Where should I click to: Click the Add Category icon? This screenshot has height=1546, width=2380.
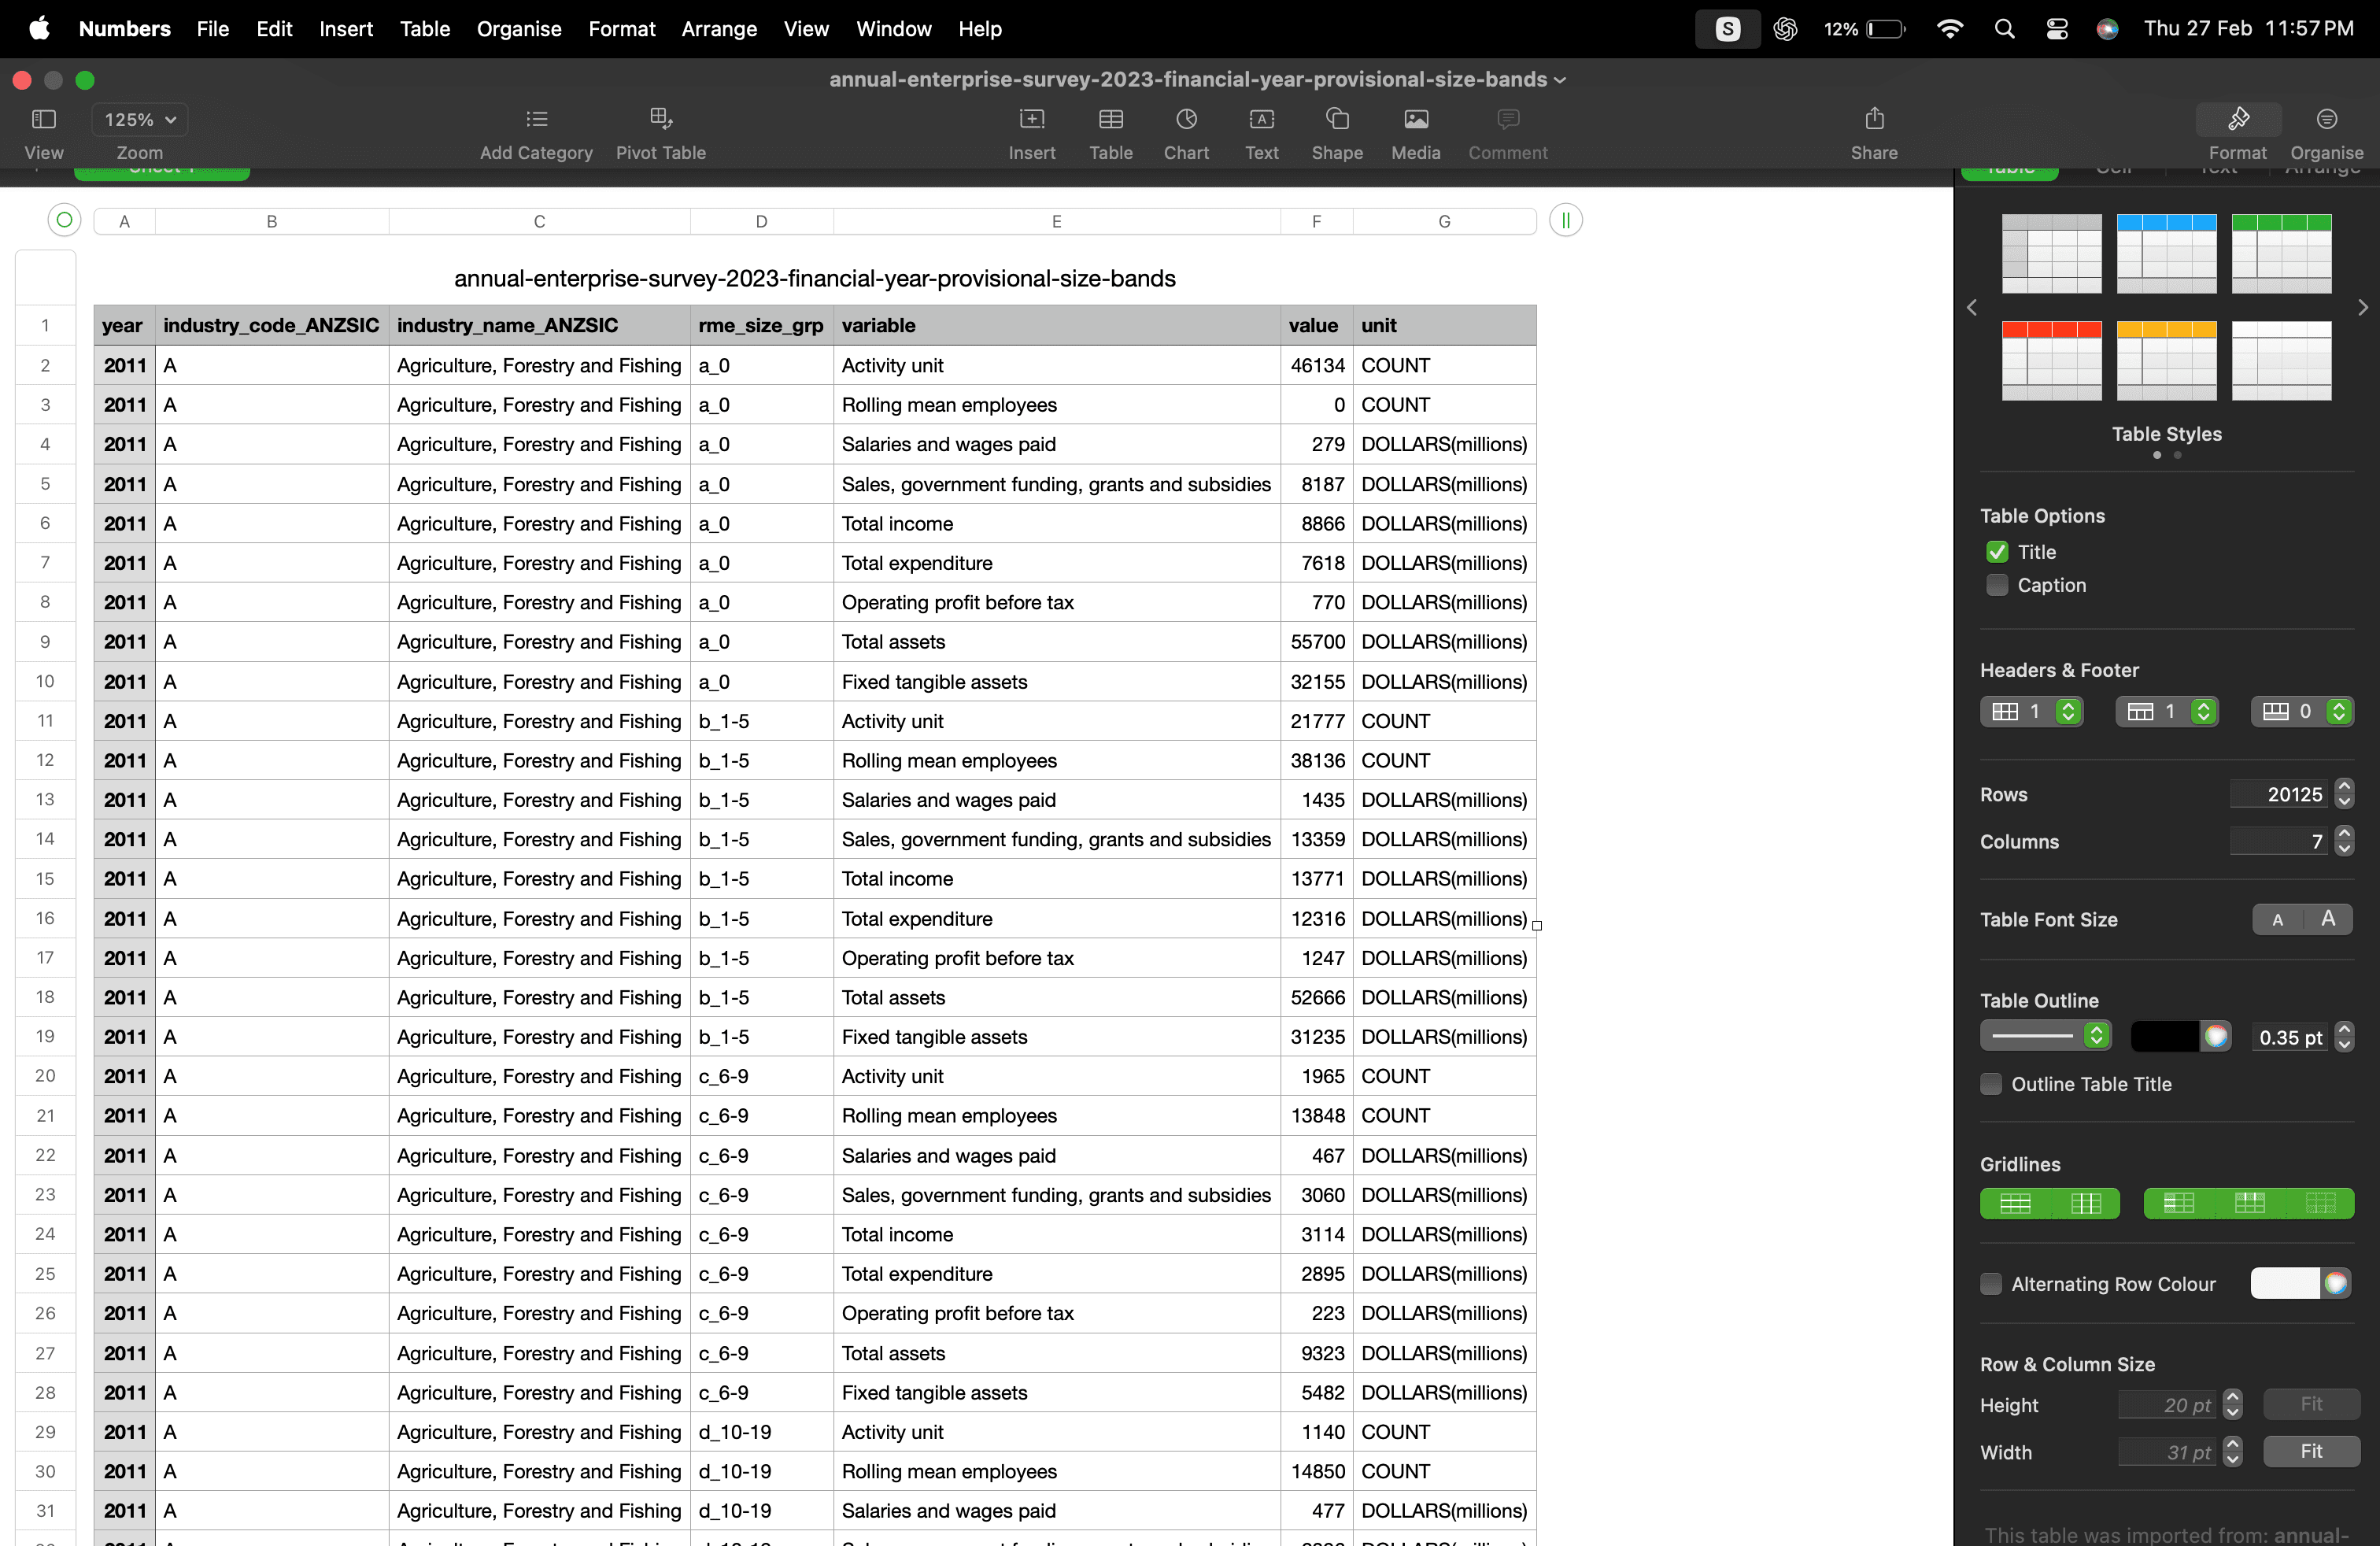536,120
